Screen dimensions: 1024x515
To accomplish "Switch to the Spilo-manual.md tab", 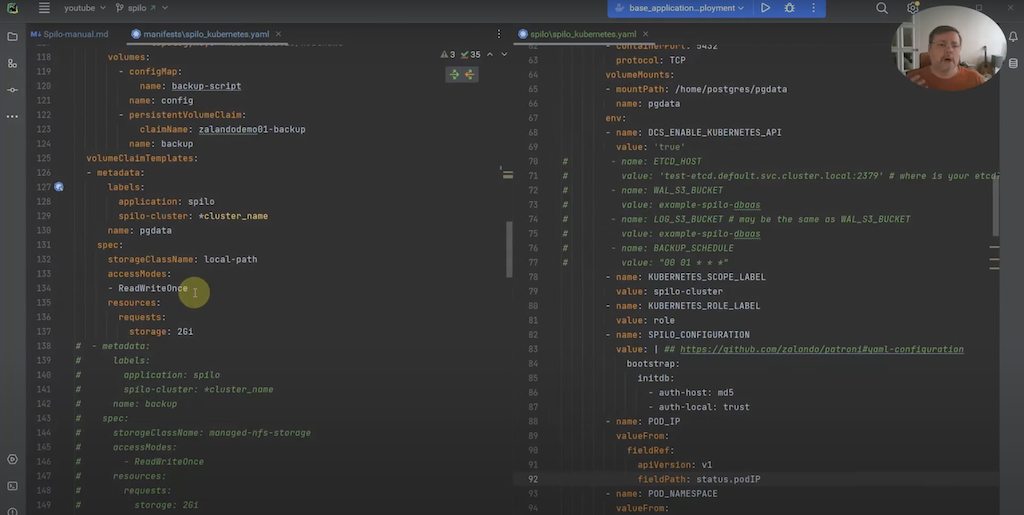I will pyautogui.click(x=70, y=34).
